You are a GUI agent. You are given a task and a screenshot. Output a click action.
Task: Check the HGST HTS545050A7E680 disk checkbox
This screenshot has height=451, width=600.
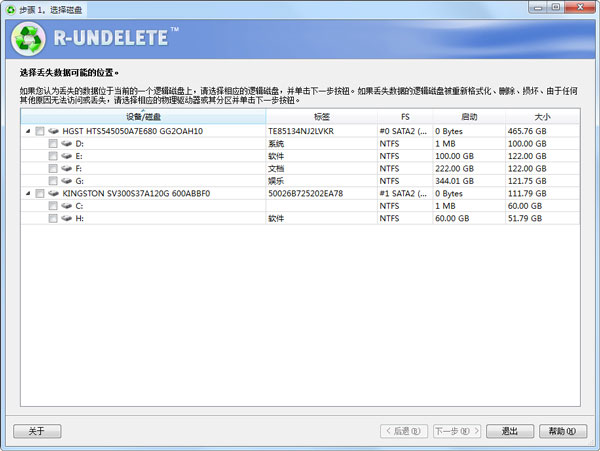pyautogui.click(x=40, y=131)
